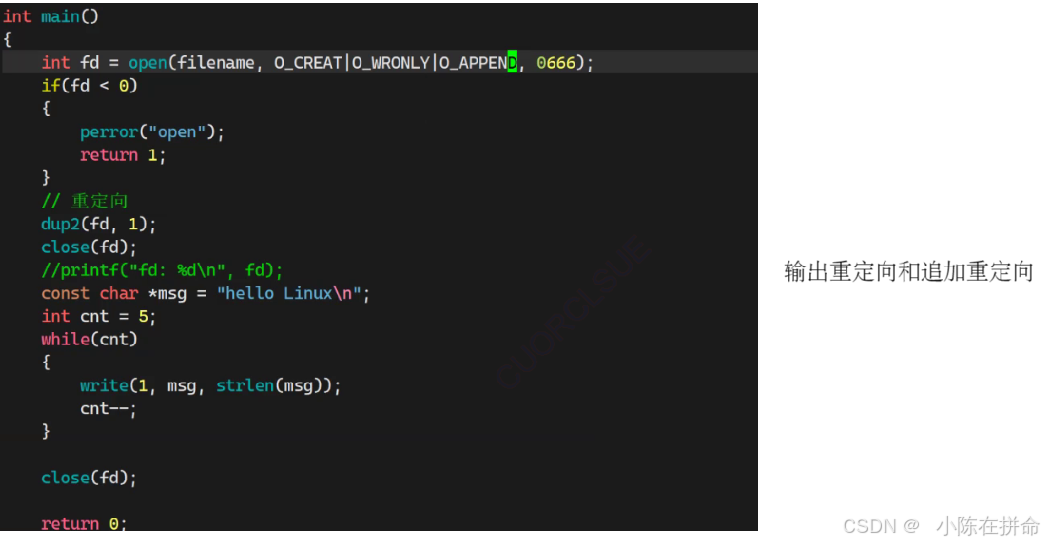Click the "O_APPEND" flag with the cursor
Viewport: 1060px width, 543px height.
coord(478,63)
